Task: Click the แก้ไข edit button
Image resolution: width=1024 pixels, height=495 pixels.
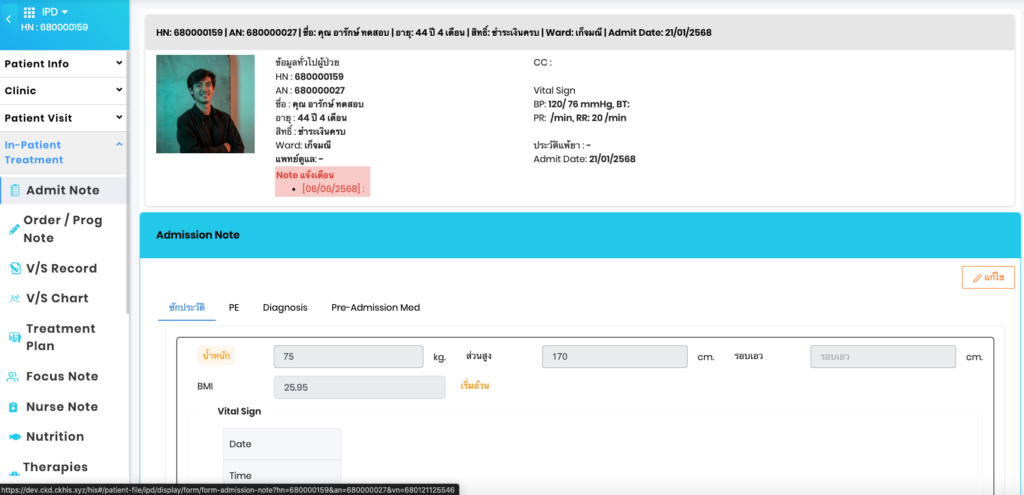Action: [x=987, y=277]
